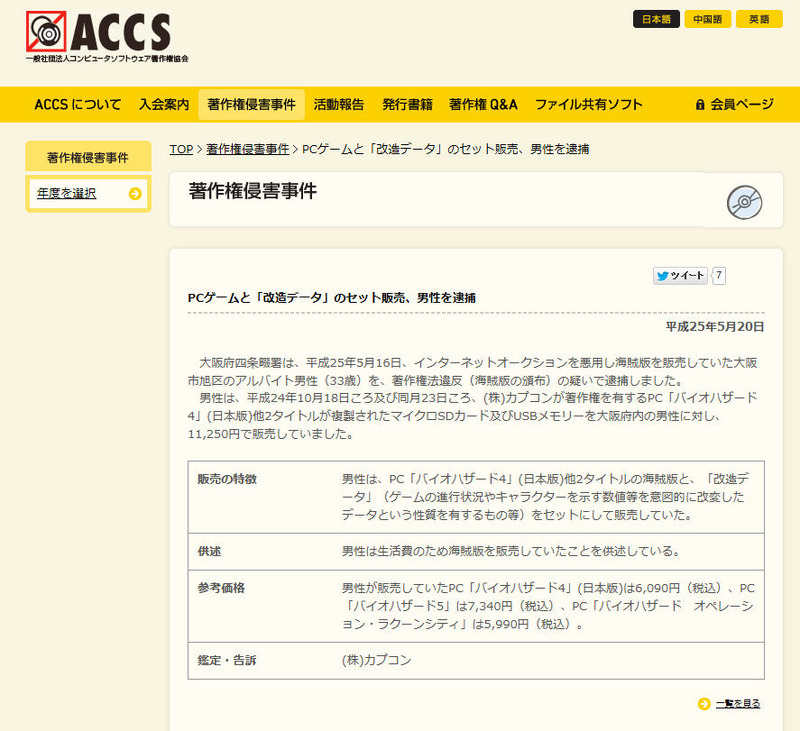800x731 pixels.
Task: Switch language to 中国語
Action: (708, 19)
